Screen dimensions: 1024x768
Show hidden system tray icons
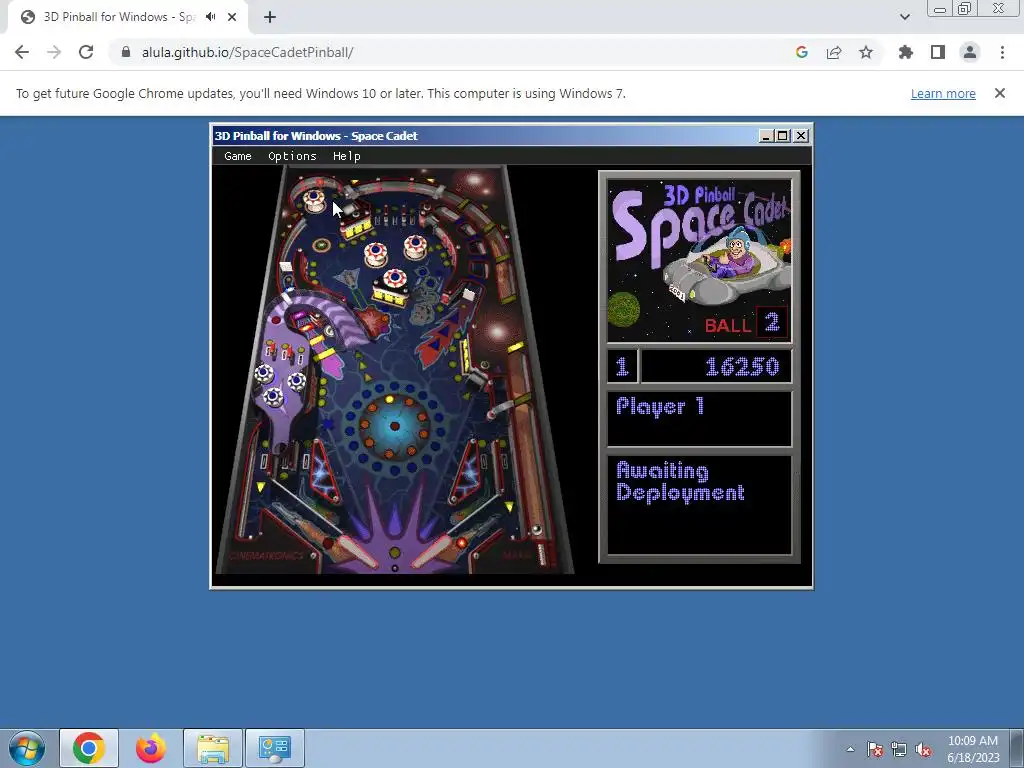(x=850, y=749)
